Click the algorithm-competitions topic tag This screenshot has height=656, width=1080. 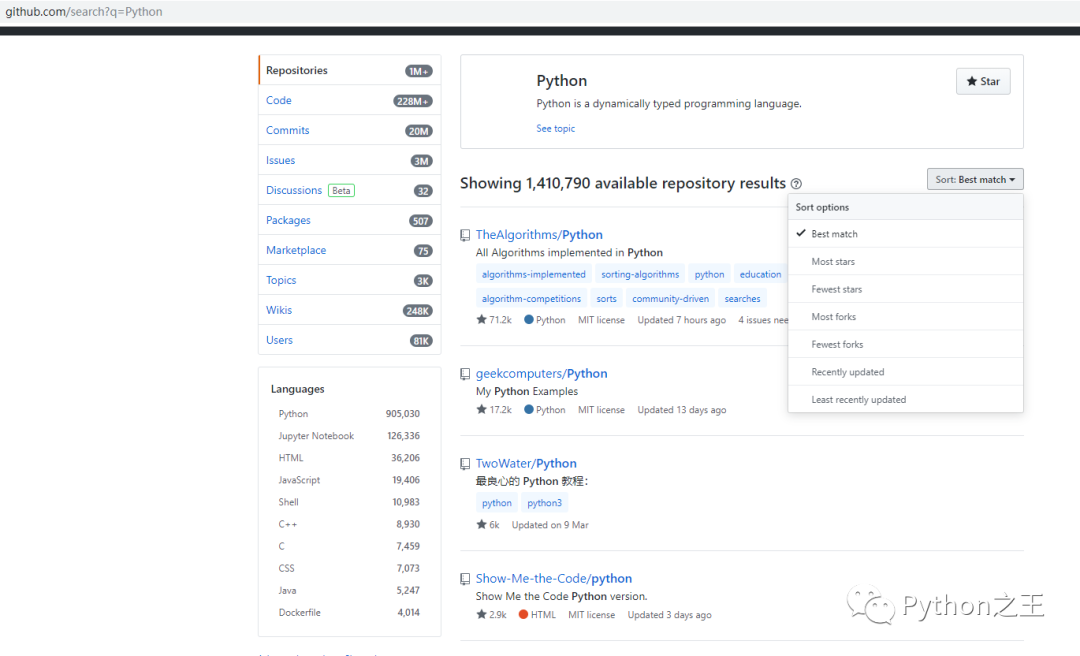pos(531,299)
